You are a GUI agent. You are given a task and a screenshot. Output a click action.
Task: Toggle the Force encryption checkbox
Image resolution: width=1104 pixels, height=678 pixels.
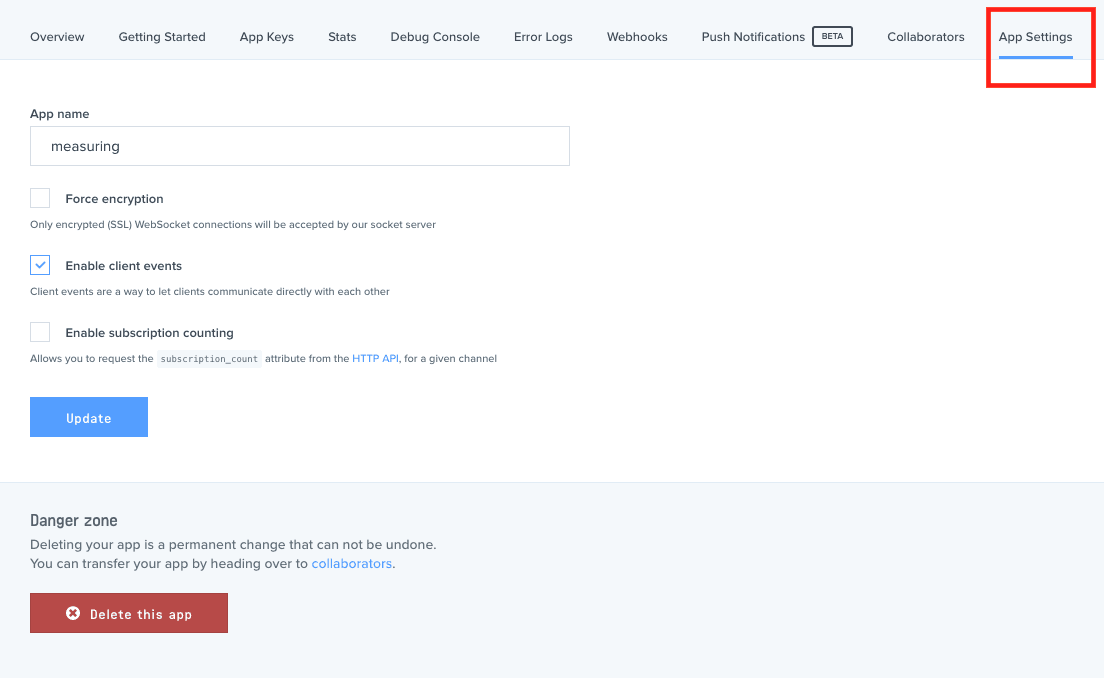(40, 198)
